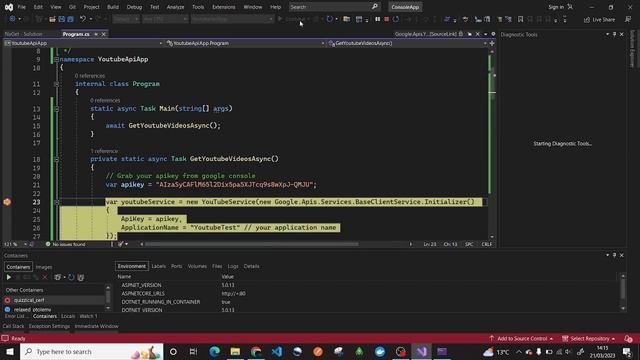Click the container list scrollbar thumb
This screenshot has width=640, height=360.
point(108,296)
